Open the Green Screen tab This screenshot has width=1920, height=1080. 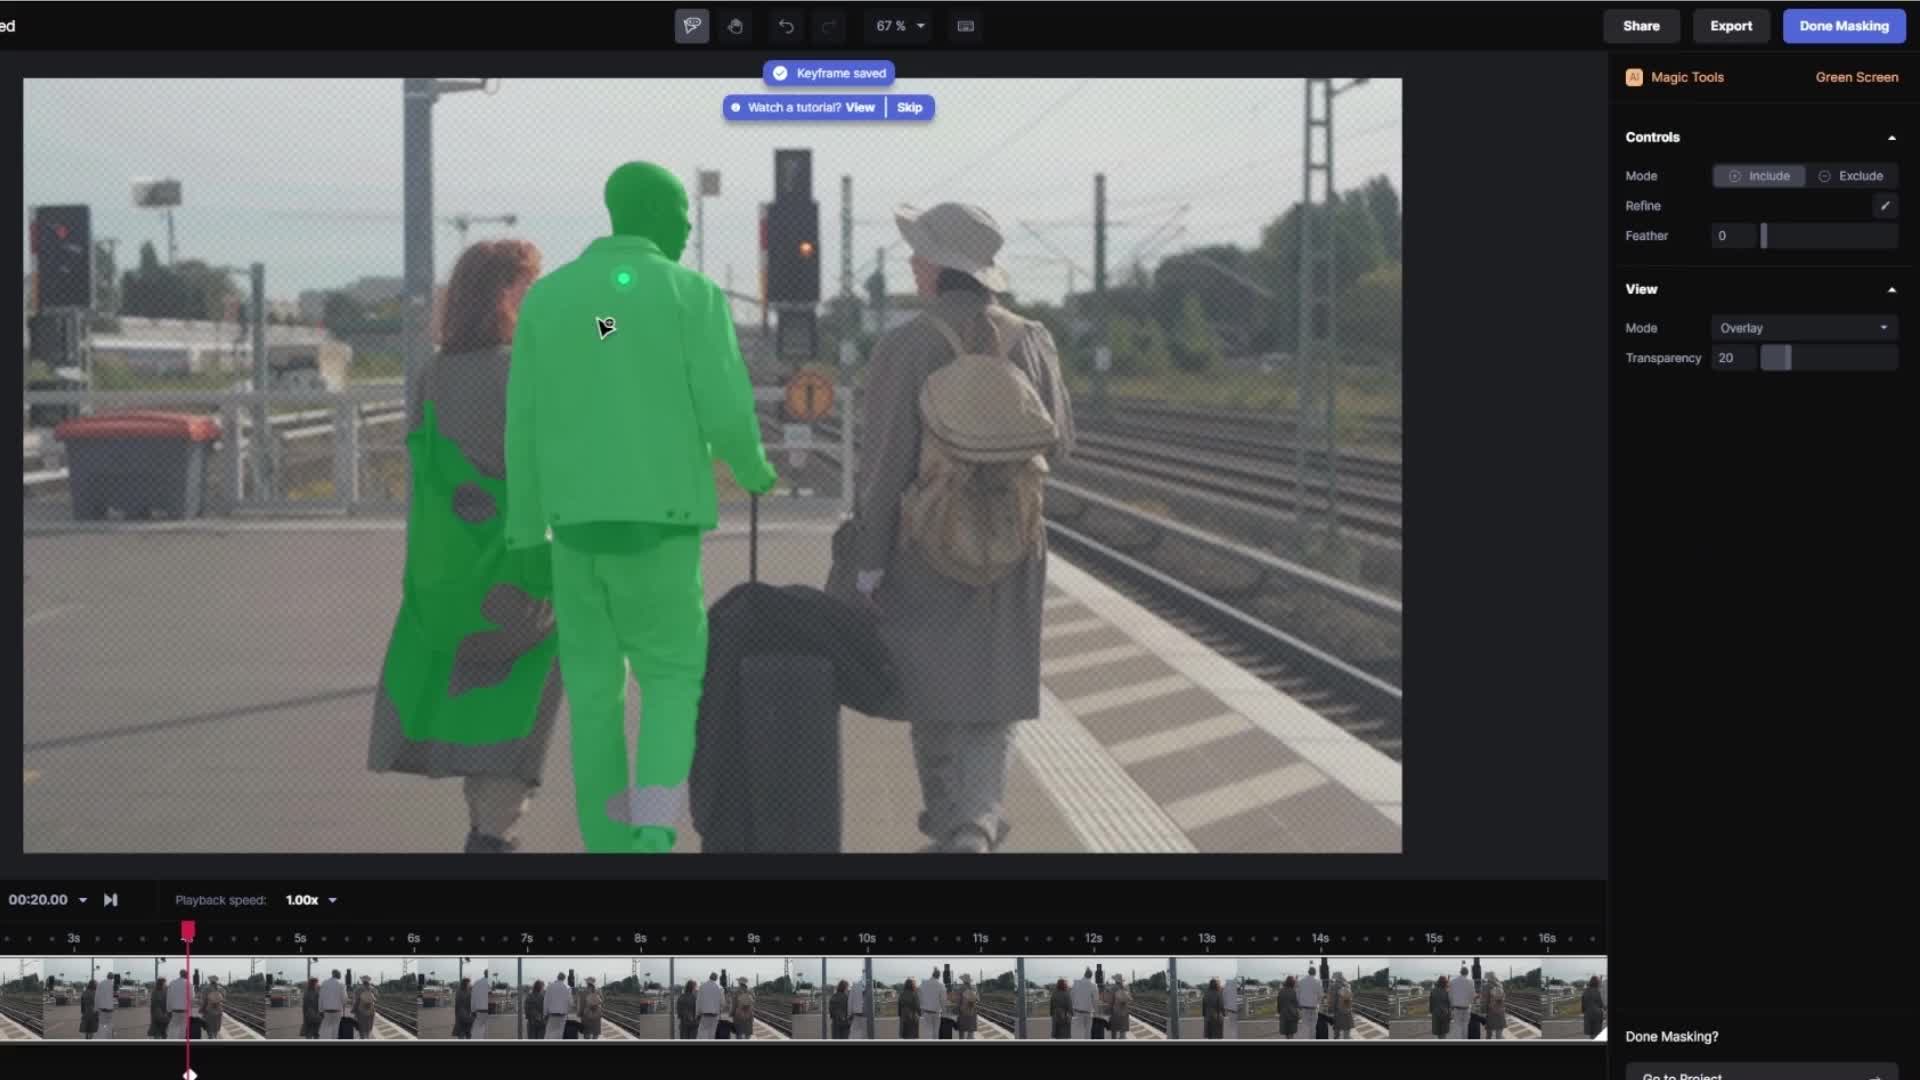(1856, 77)
